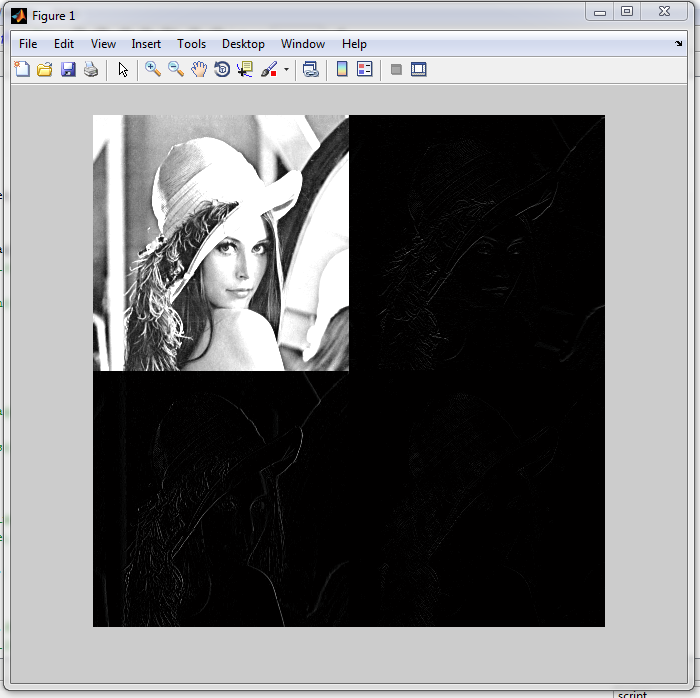Click the top-right dark detail subband image

point(477,243)
